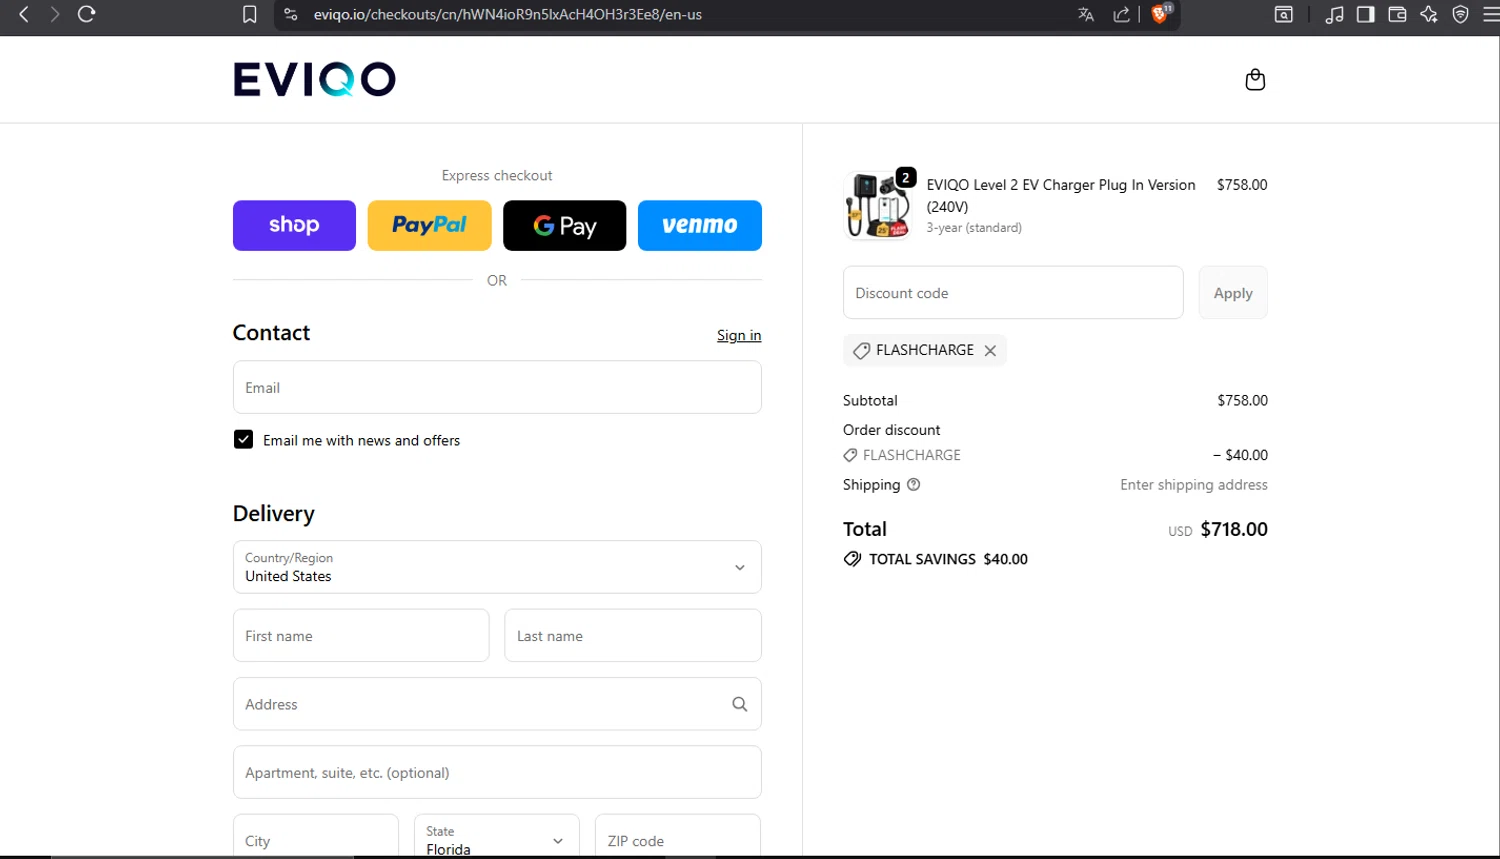Focus the ZIP code field
Image resolution: width=1500 pixels, height=859 pixels.
coord(678,838)
